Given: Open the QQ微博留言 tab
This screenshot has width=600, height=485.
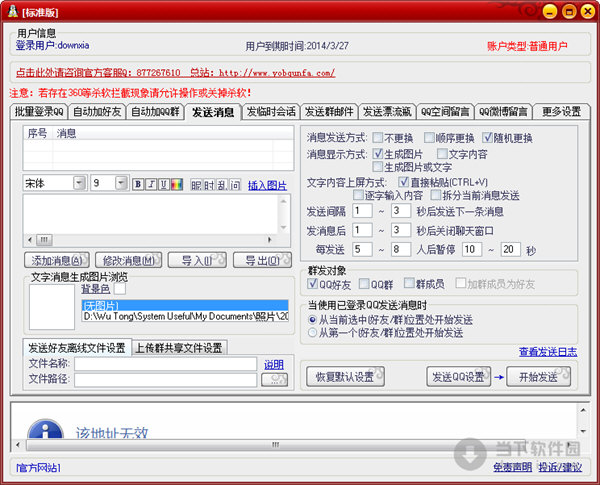Looking at the screenshot, I should [504, 112].
